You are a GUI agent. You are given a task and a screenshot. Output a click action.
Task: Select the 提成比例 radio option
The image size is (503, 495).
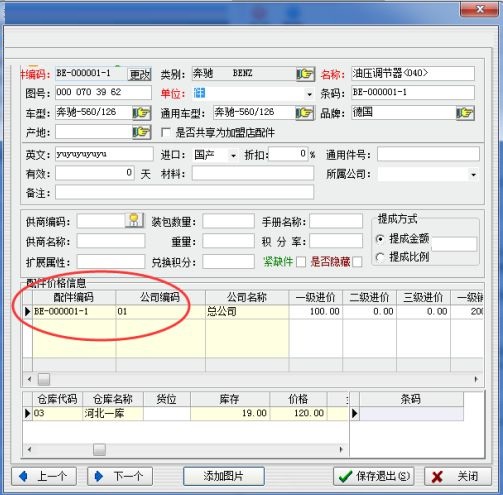380,257
